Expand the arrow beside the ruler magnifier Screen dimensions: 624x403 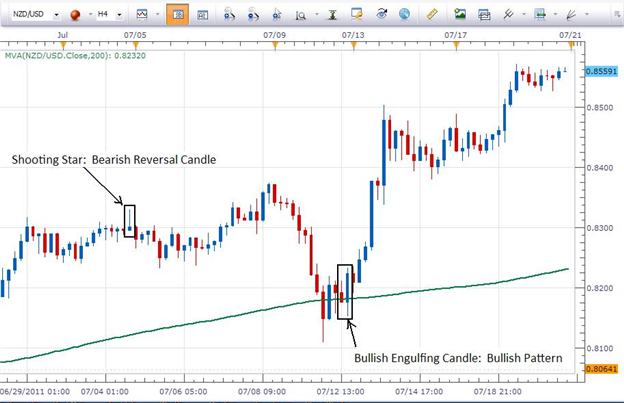317,15
